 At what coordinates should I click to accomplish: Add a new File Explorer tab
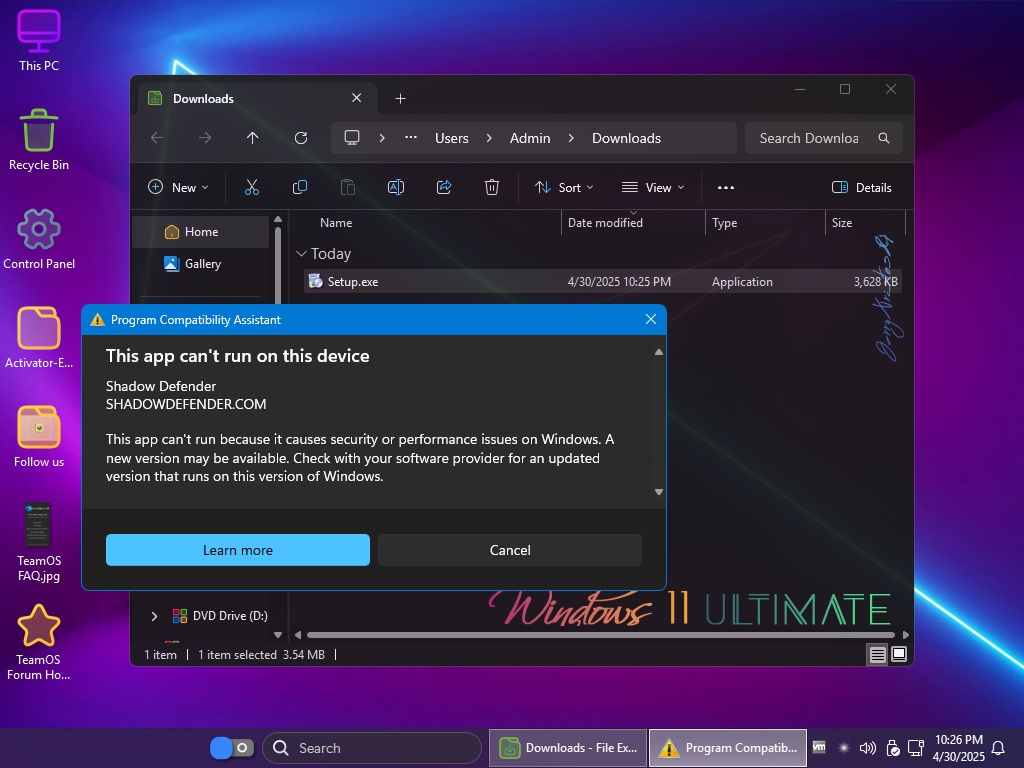400,99
